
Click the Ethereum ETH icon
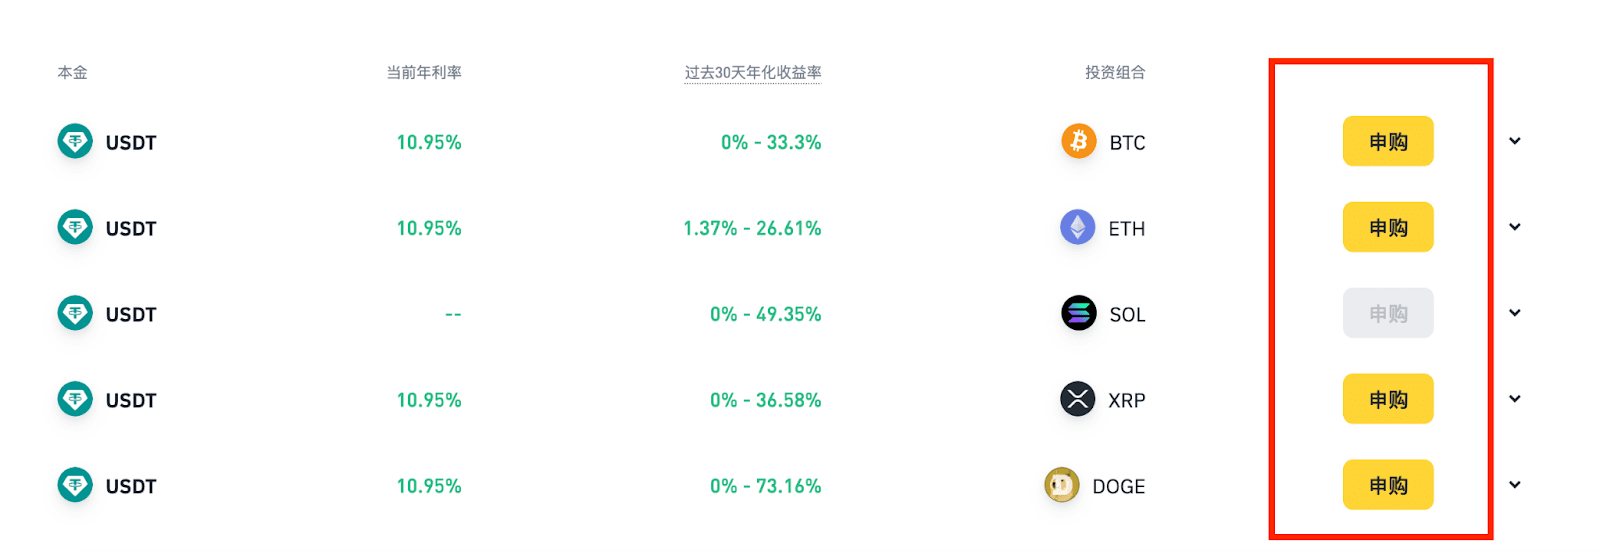click(1077, 227)
